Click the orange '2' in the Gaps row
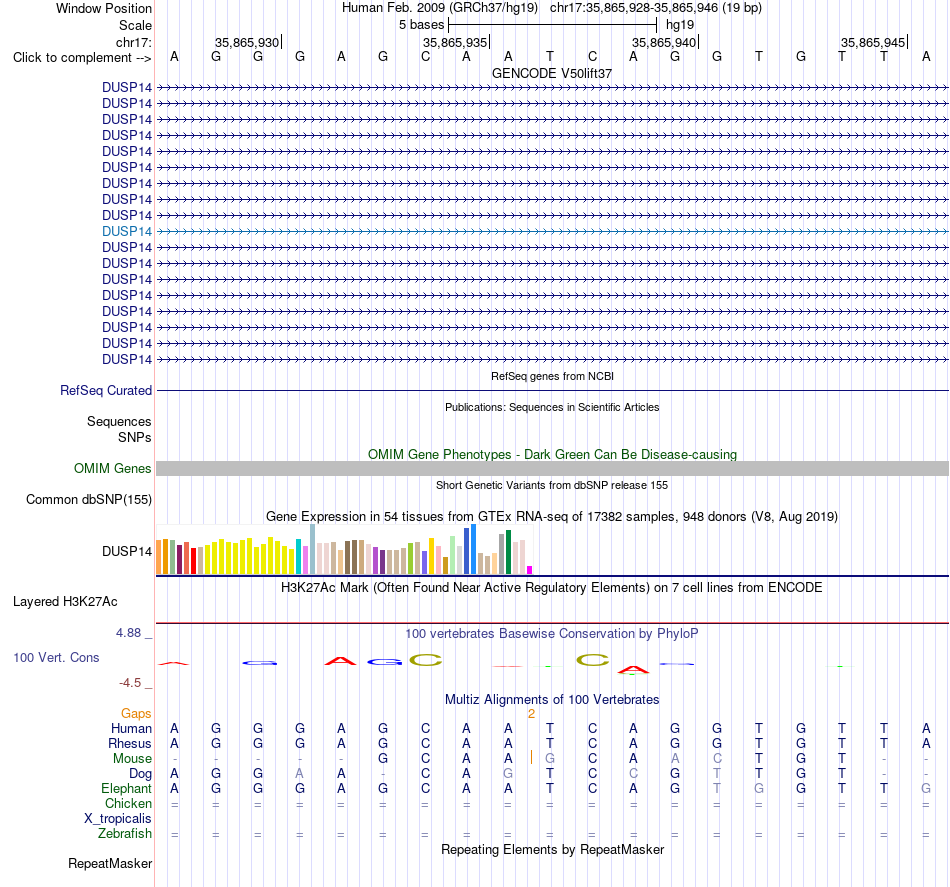The width and height of the screenshot is (950, 887). (531, 714)
